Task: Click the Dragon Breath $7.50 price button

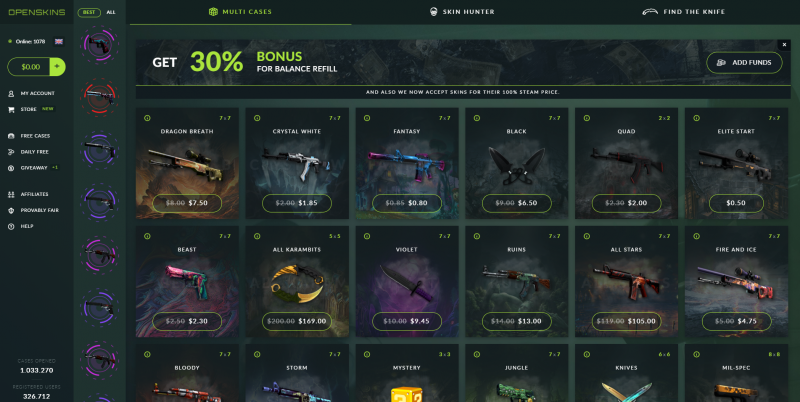Action: coord(187,203)
